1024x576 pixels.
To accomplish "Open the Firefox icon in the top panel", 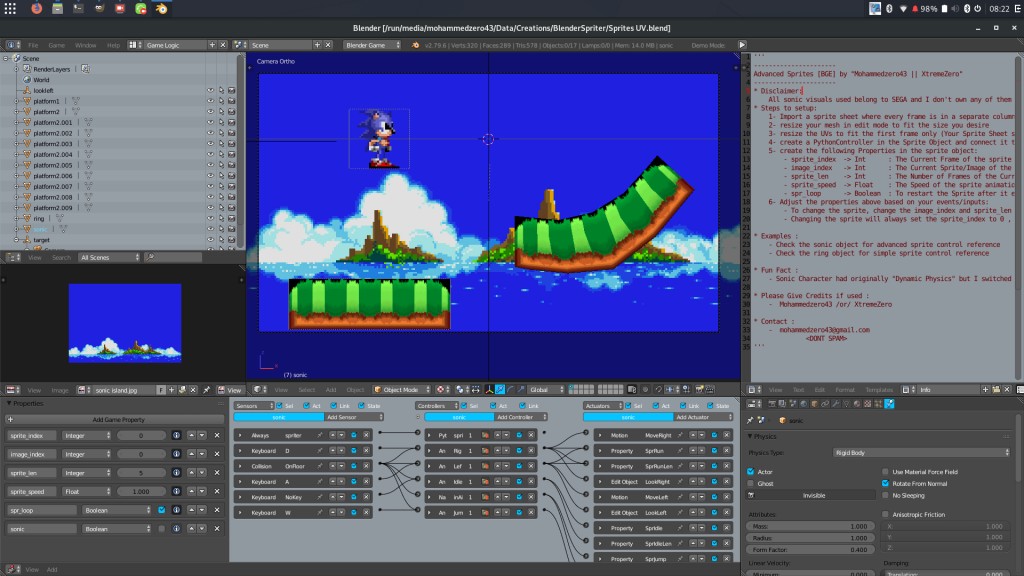I will click(37, 8).
